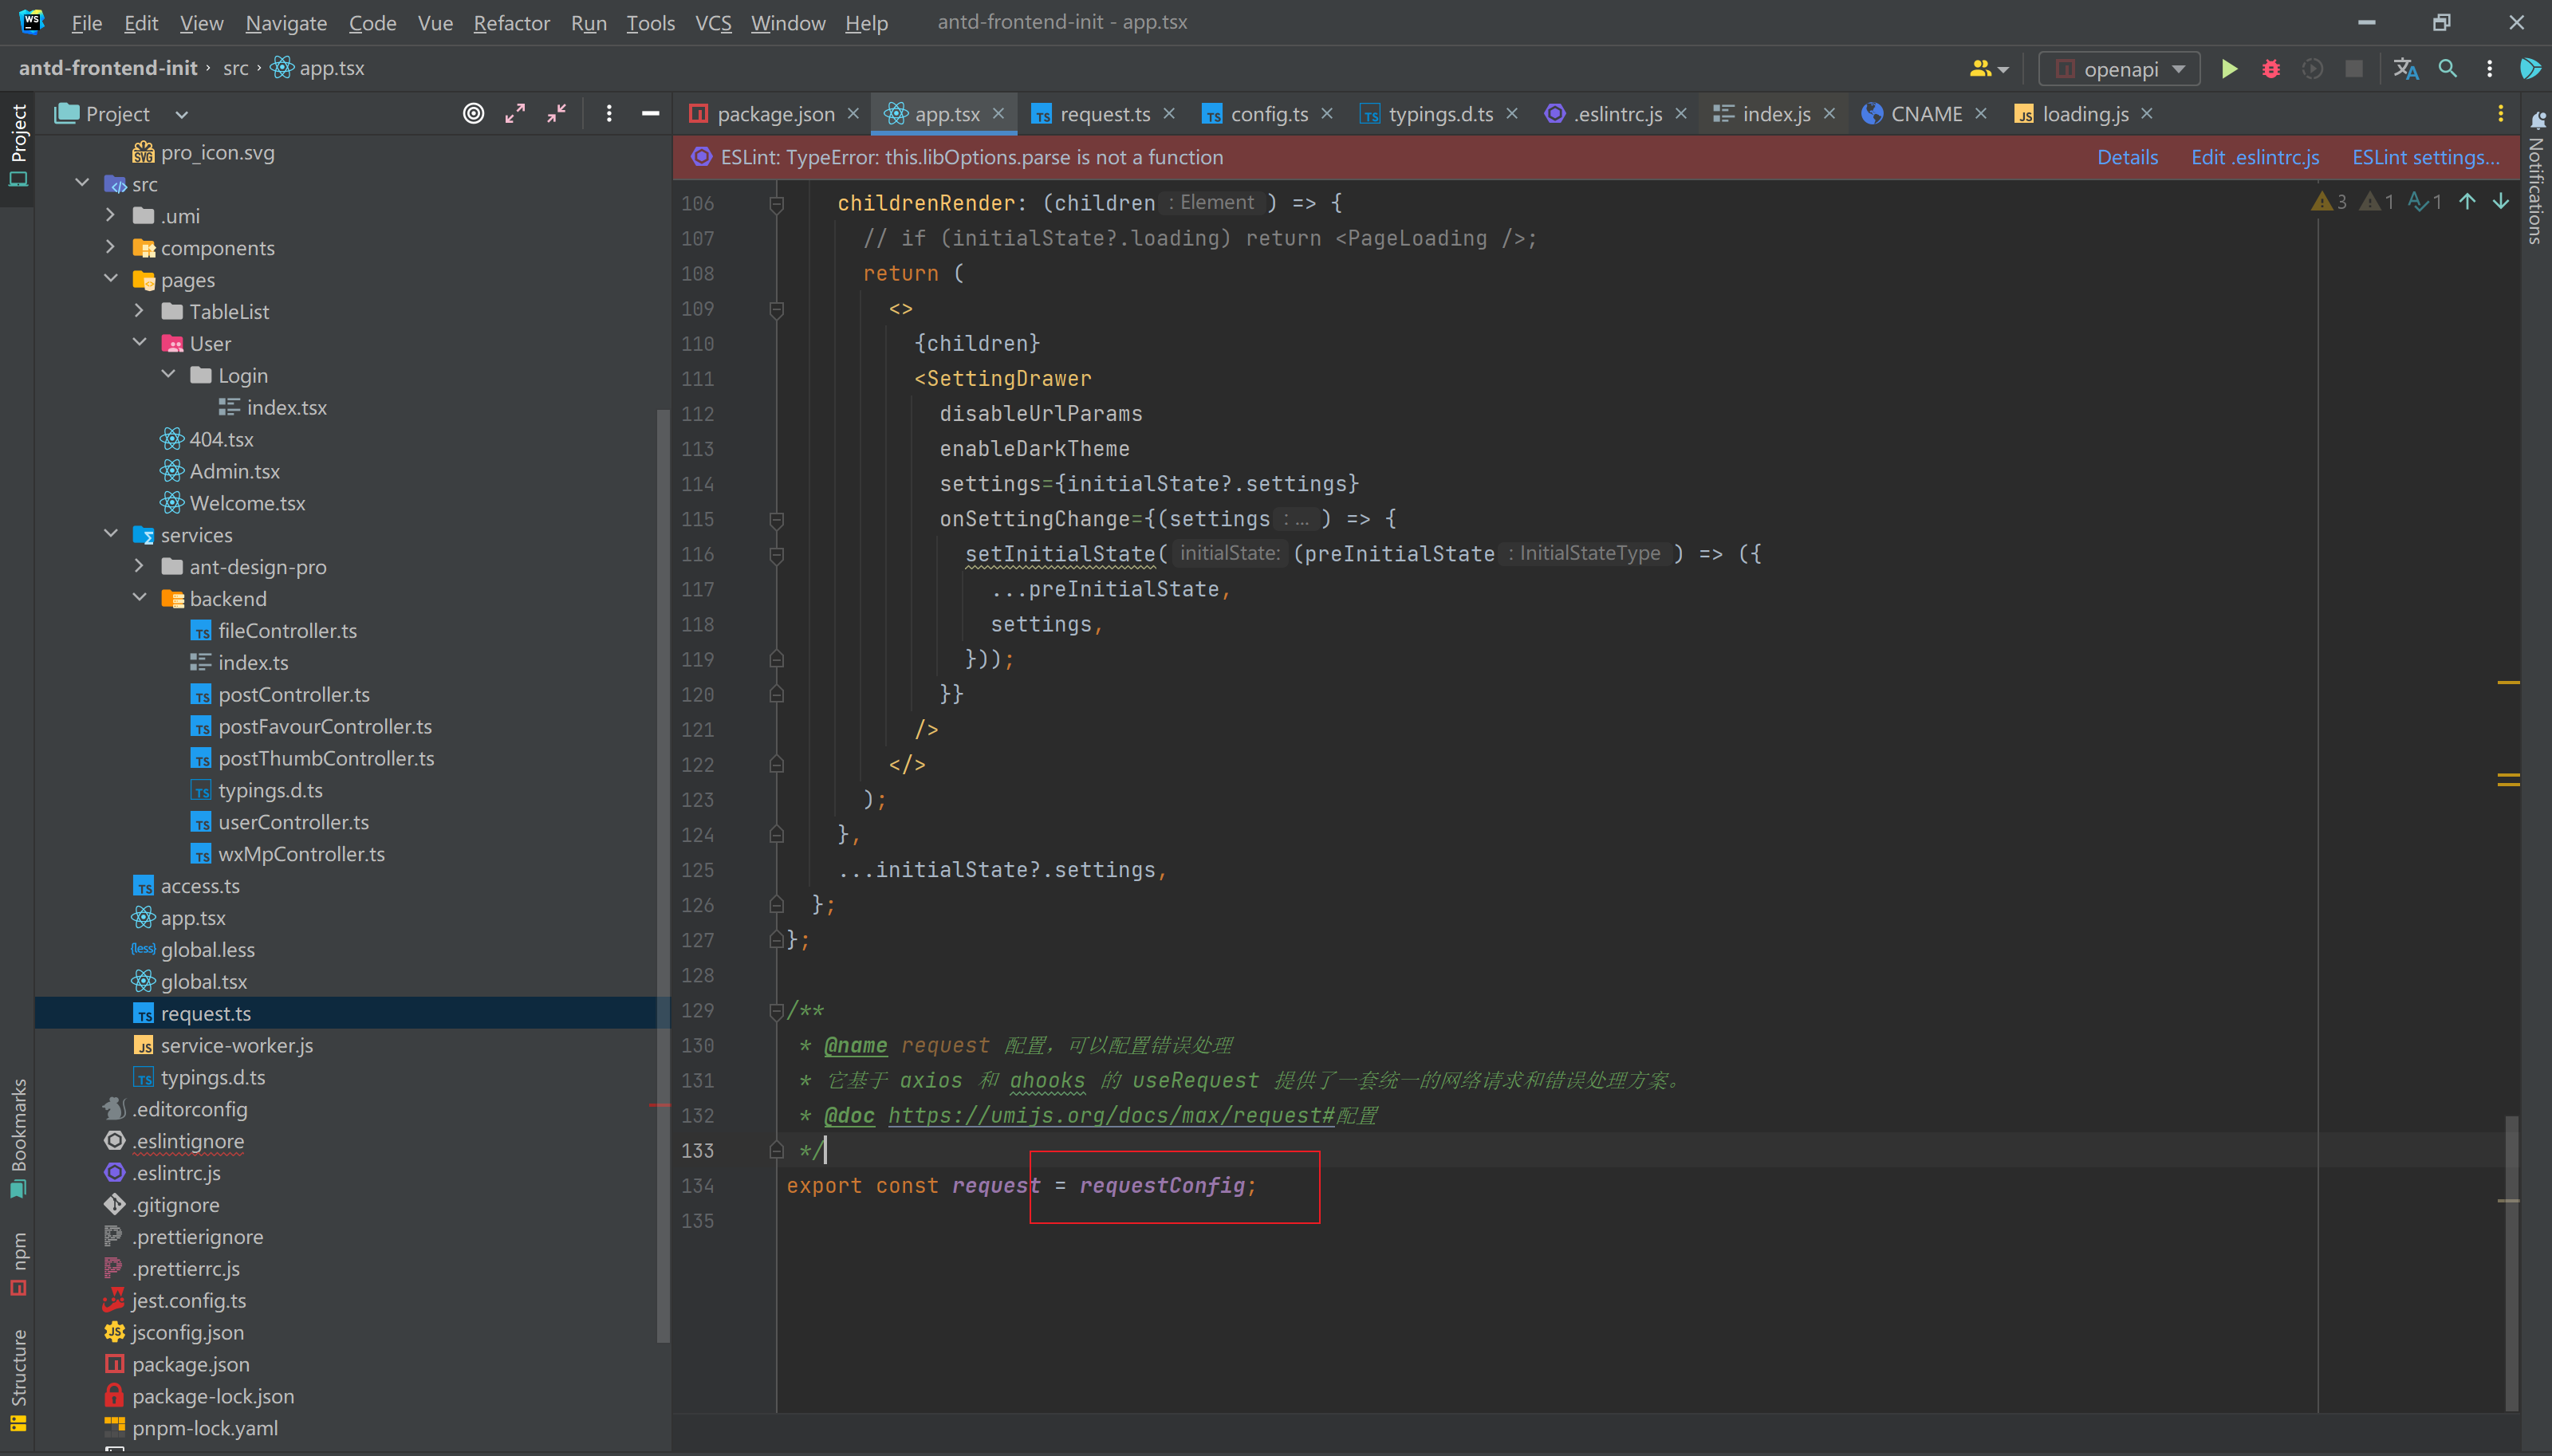Fold the doc comment at line 129
Viewport: 2552px width, 1456px height.
tap(776, 1011)
